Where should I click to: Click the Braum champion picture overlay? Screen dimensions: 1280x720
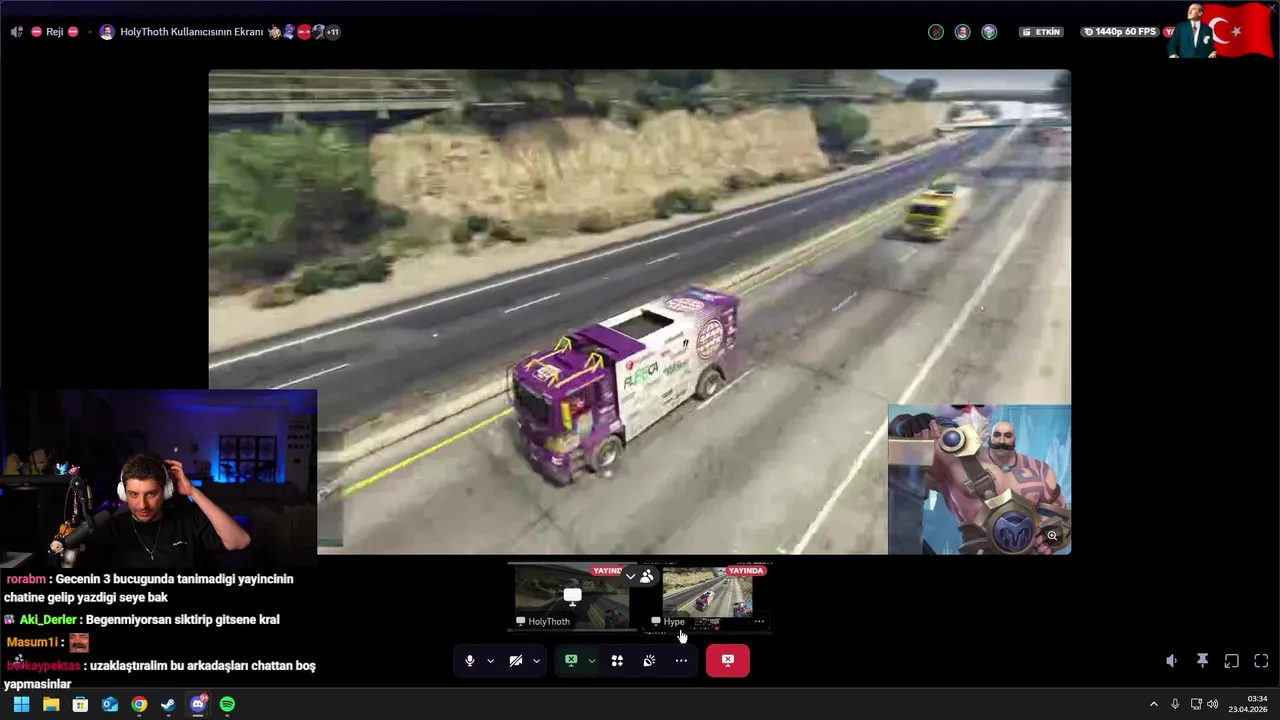[x=979, y=479]
